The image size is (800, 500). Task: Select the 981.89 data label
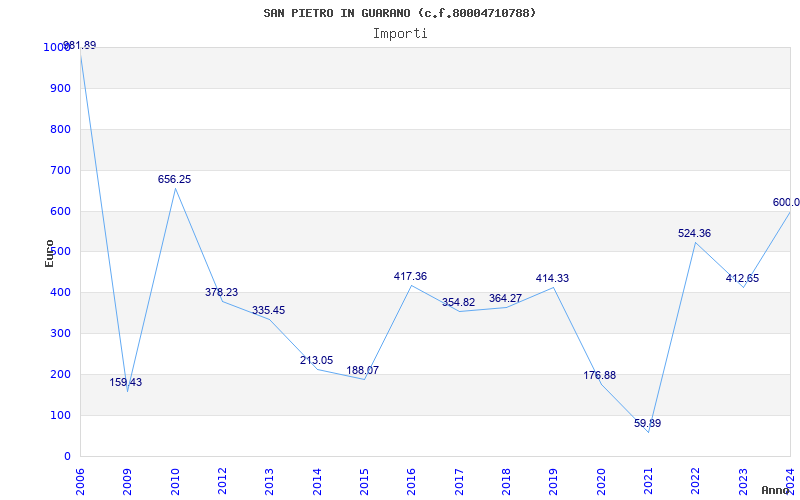click(80, 45)
